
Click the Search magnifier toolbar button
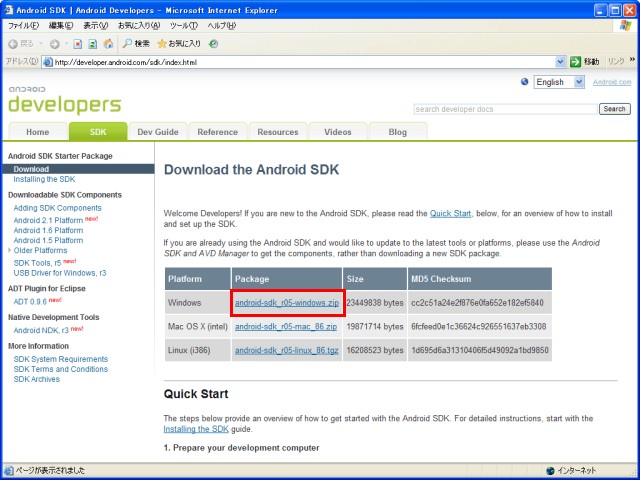pos(136,44)
